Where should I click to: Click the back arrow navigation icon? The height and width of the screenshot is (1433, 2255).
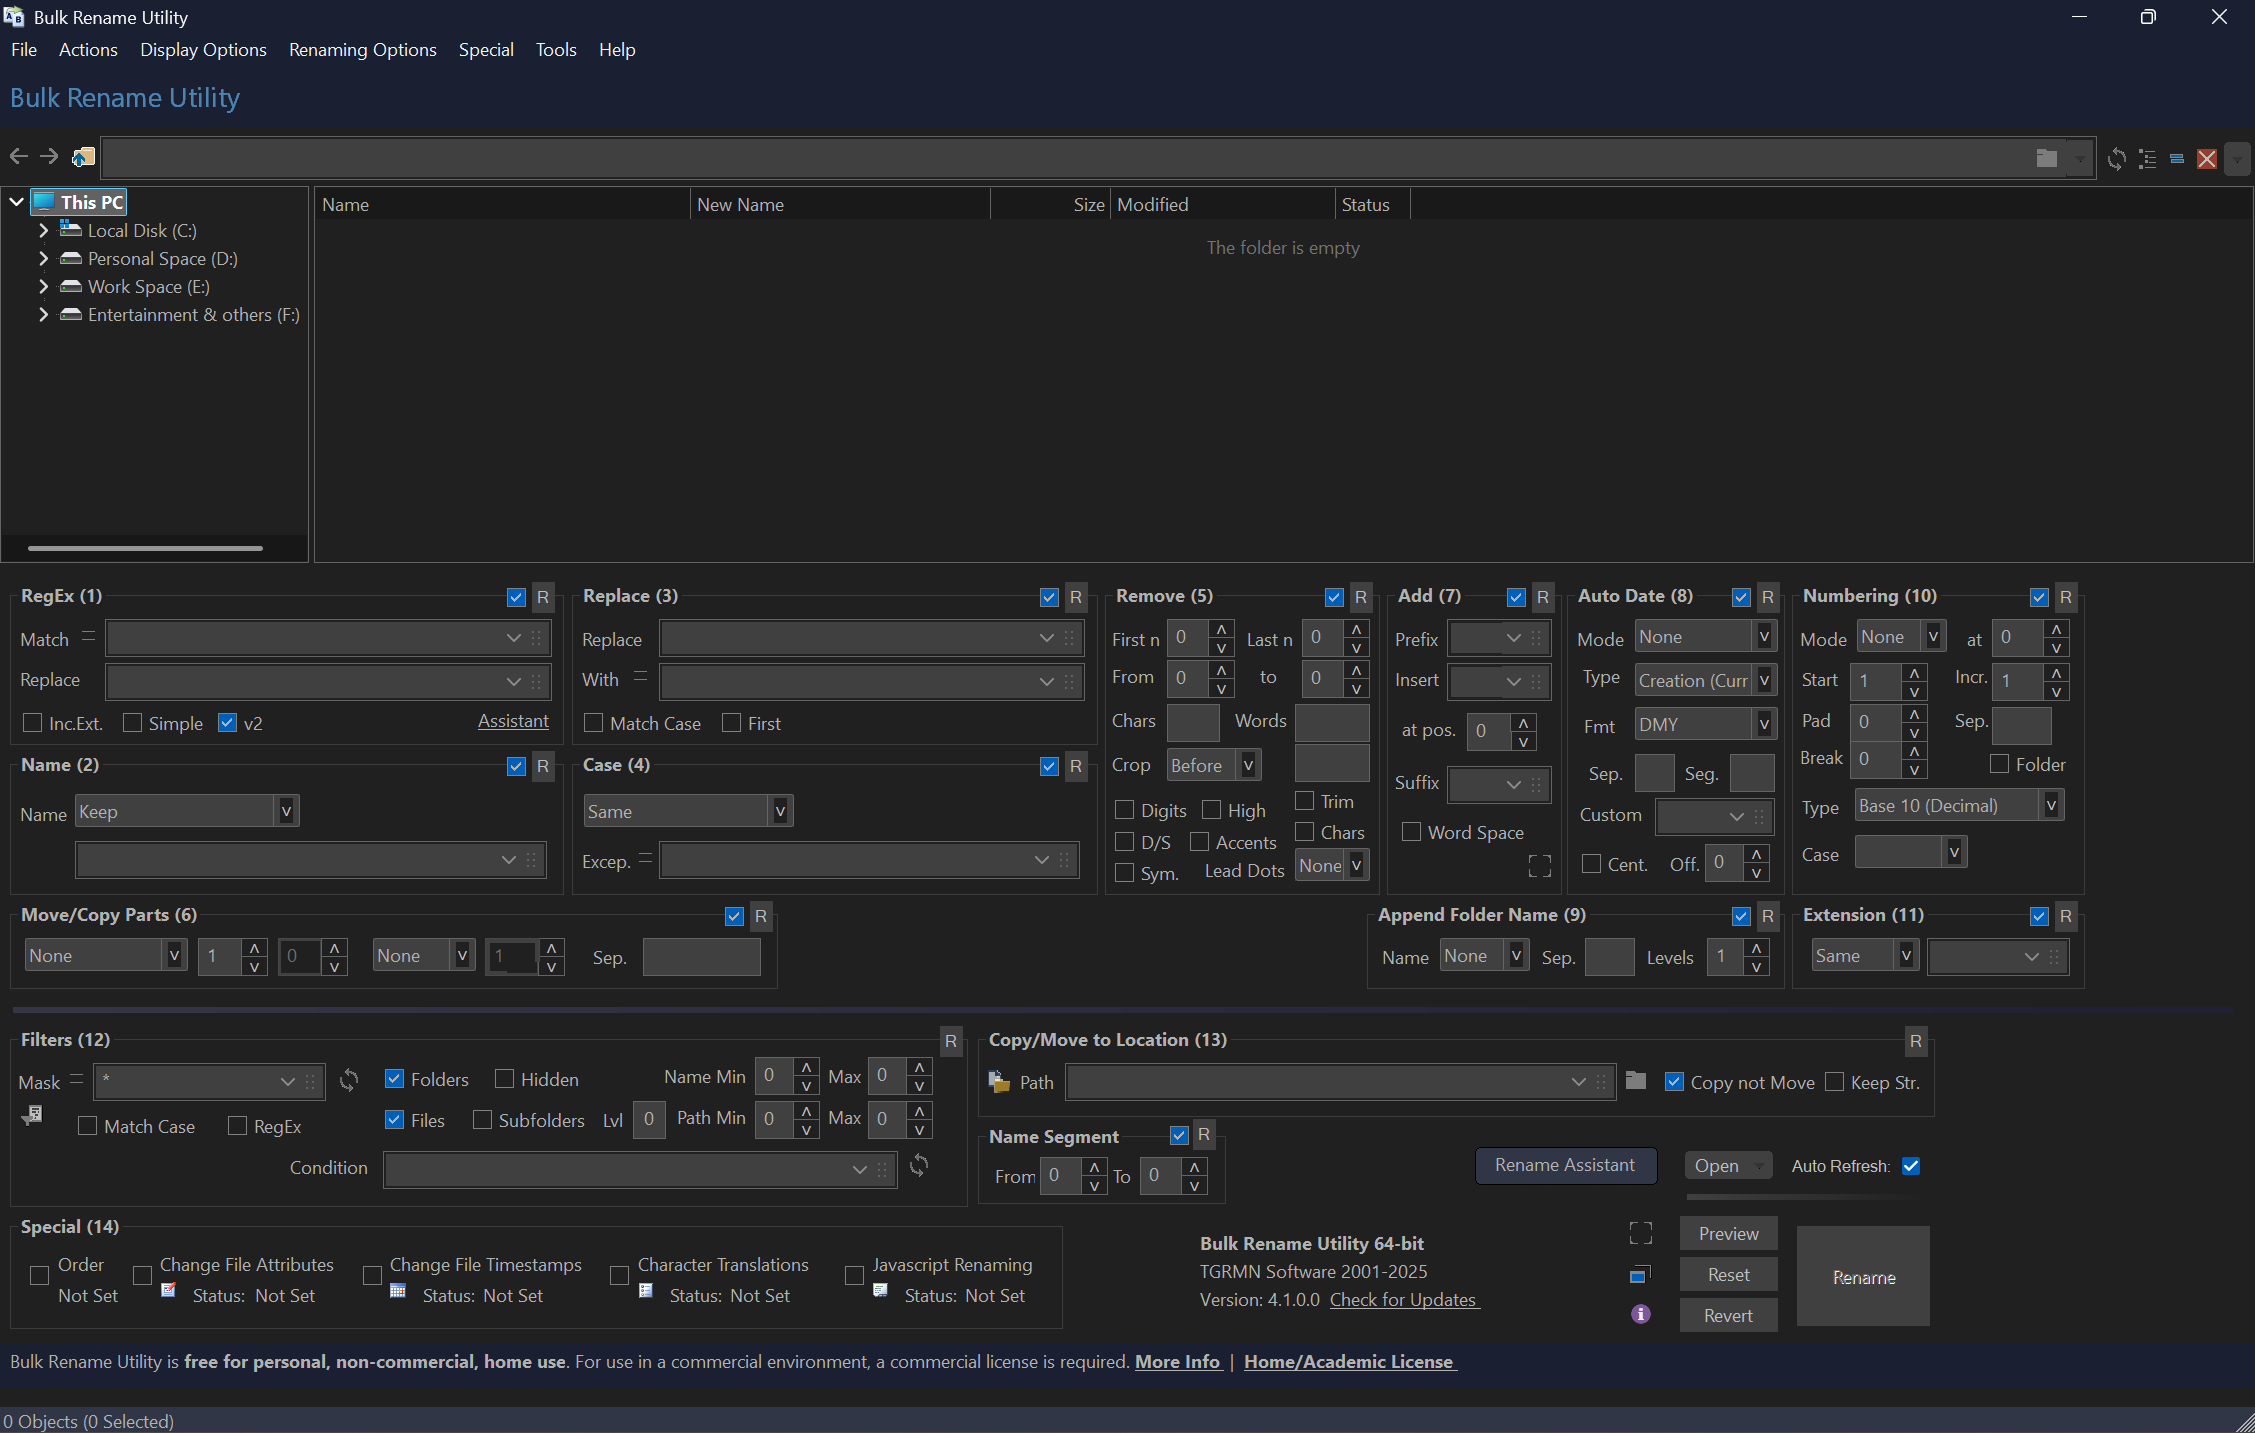pos(18,156)
